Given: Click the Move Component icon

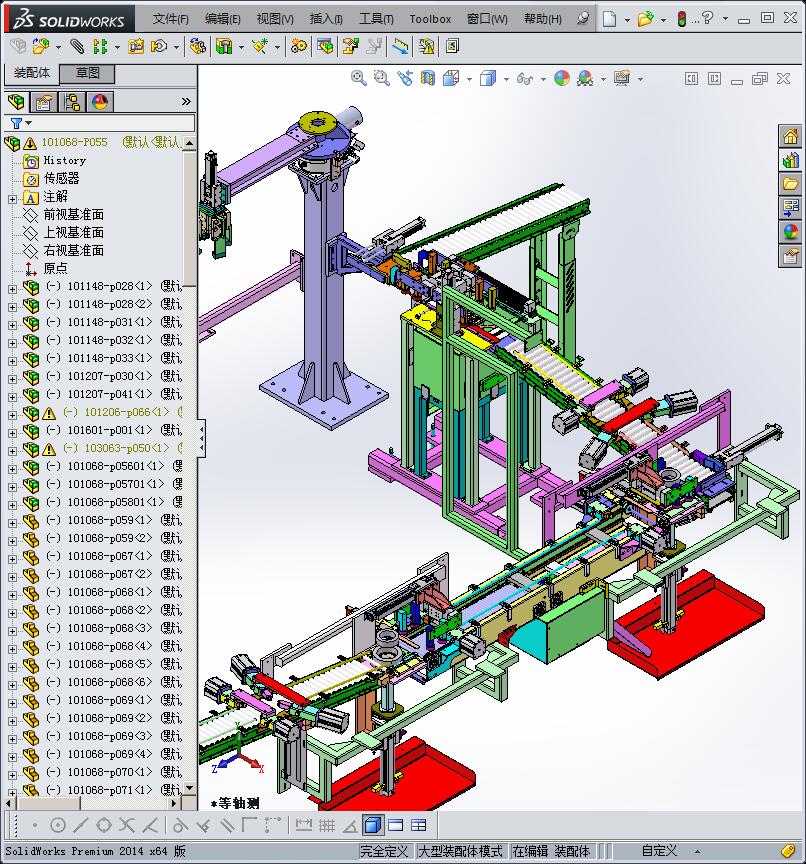Looking at the screenshot, I should pos(159,47).
